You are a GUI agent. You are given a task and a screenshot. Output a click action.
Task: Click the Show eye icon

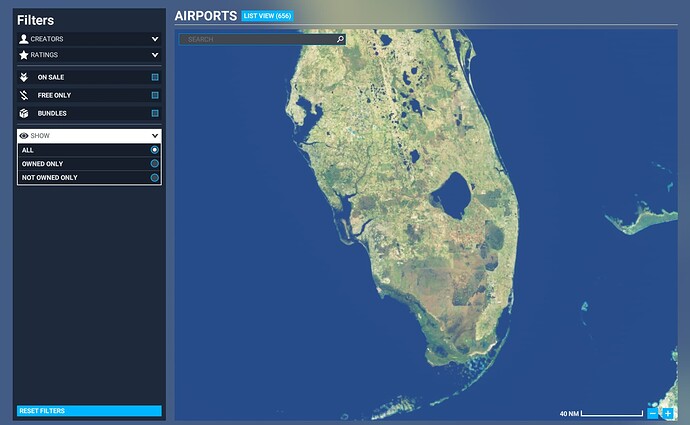coord(24,136)
